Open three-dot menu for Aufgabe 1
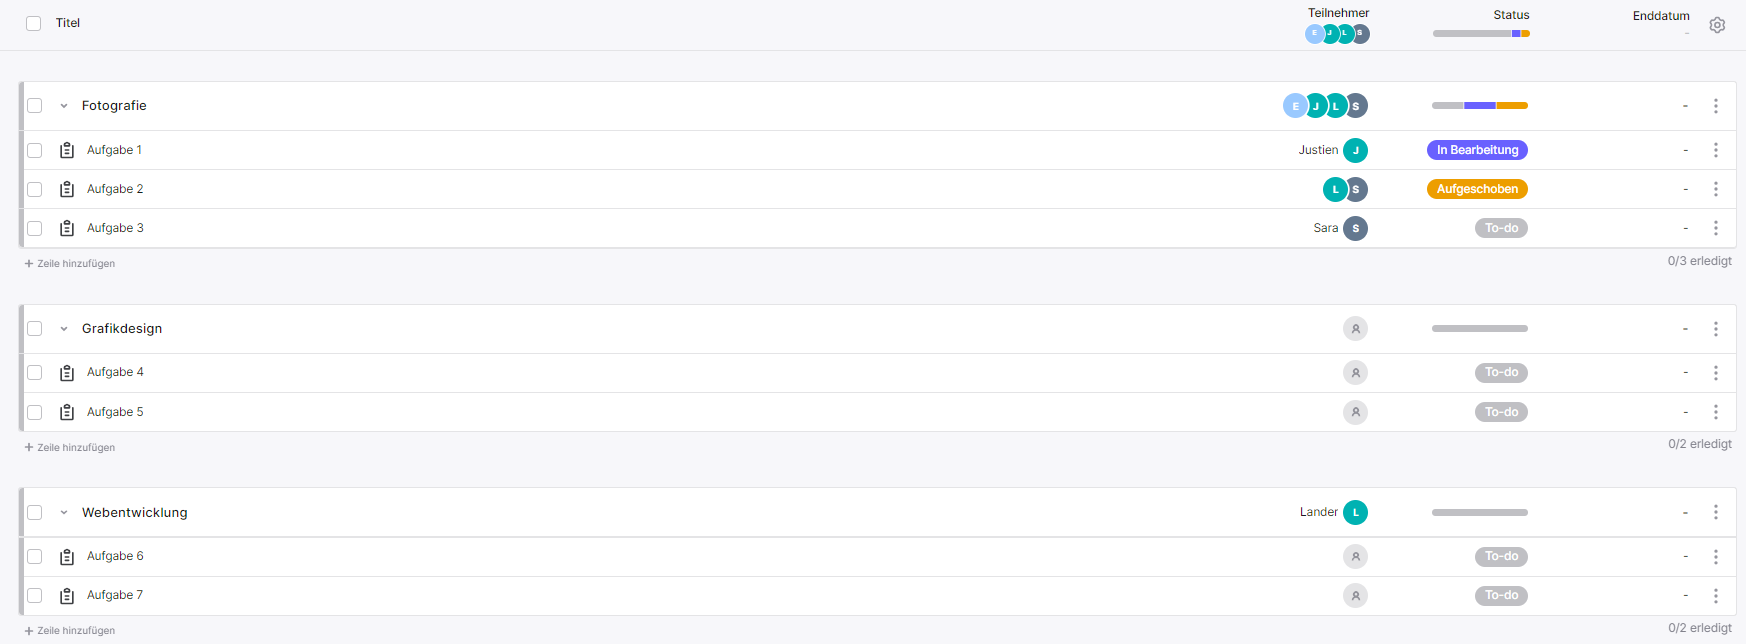This screenshot has width=1746, height=644. click(1716, 150)
